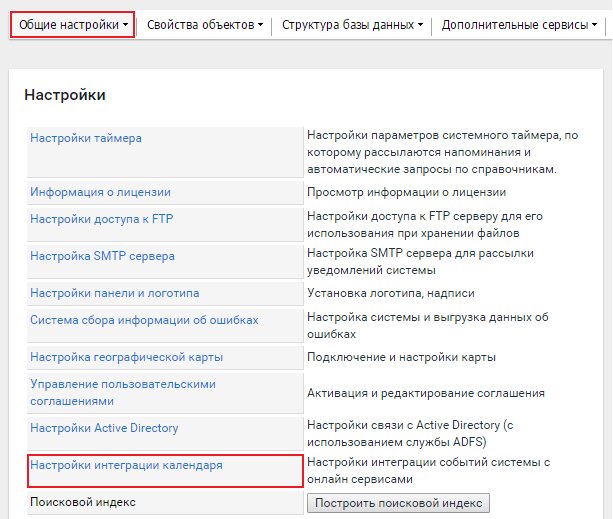The height and width of the screenshot is (519, 613).
Task: Click the Поисковой индекс row label
Action: (x=82, y=502)
